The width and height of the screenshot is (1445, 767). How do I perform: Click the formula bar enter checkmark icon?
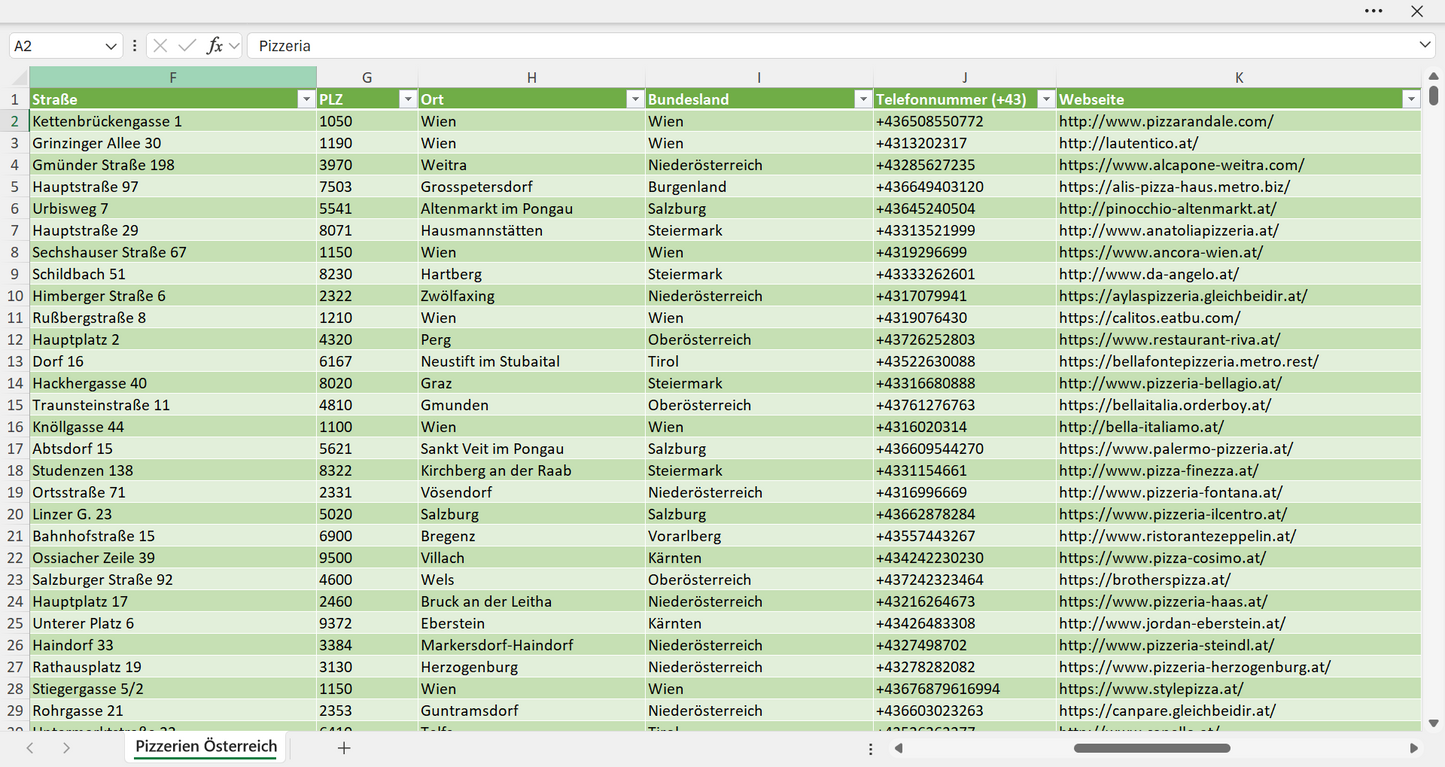click(x=187, y=46)
